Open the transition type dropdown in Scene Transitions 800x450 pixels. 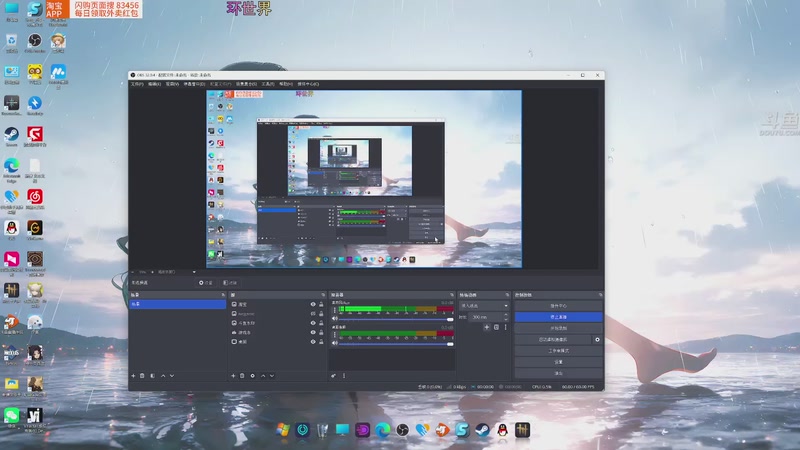pos(484,306)
